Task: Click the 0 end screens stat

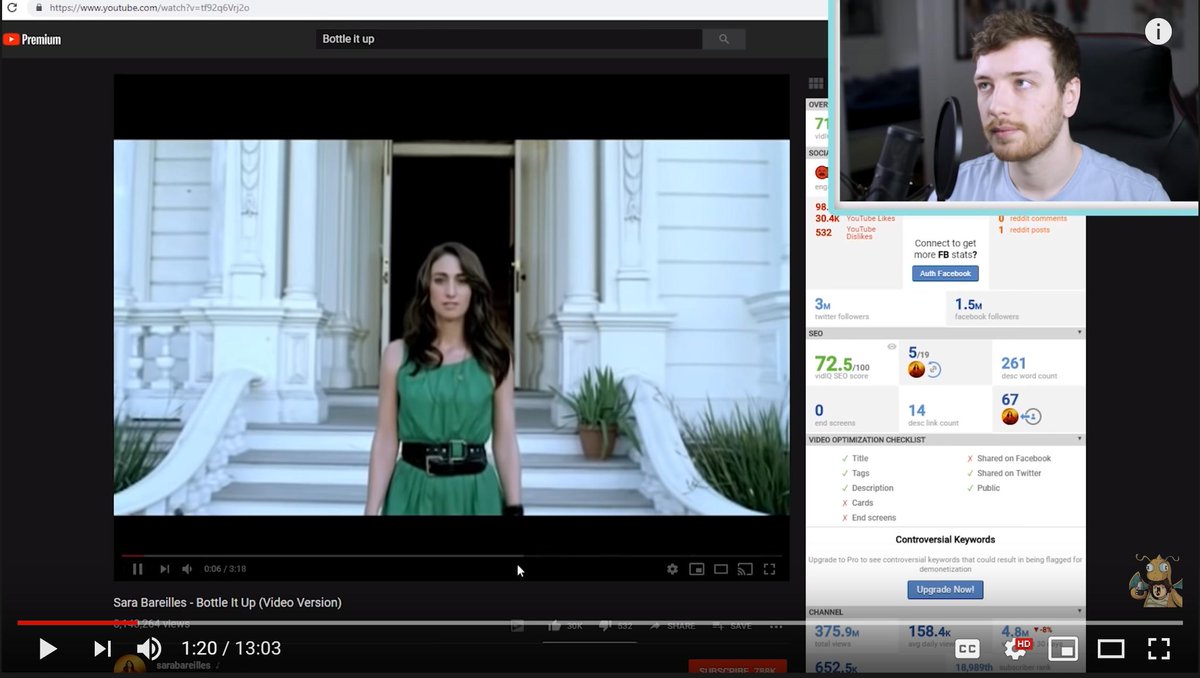Action: click(835, 415)
